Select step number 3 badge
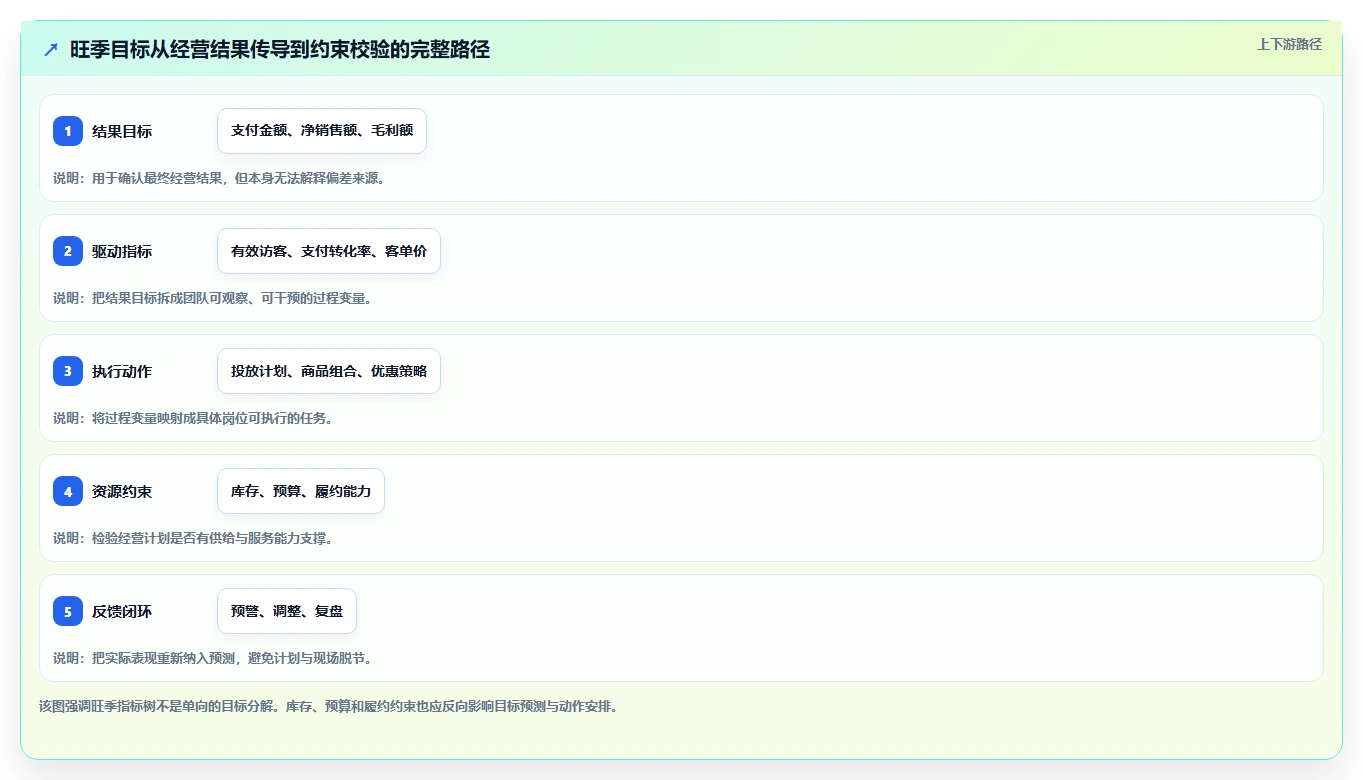 click(68, 371)
